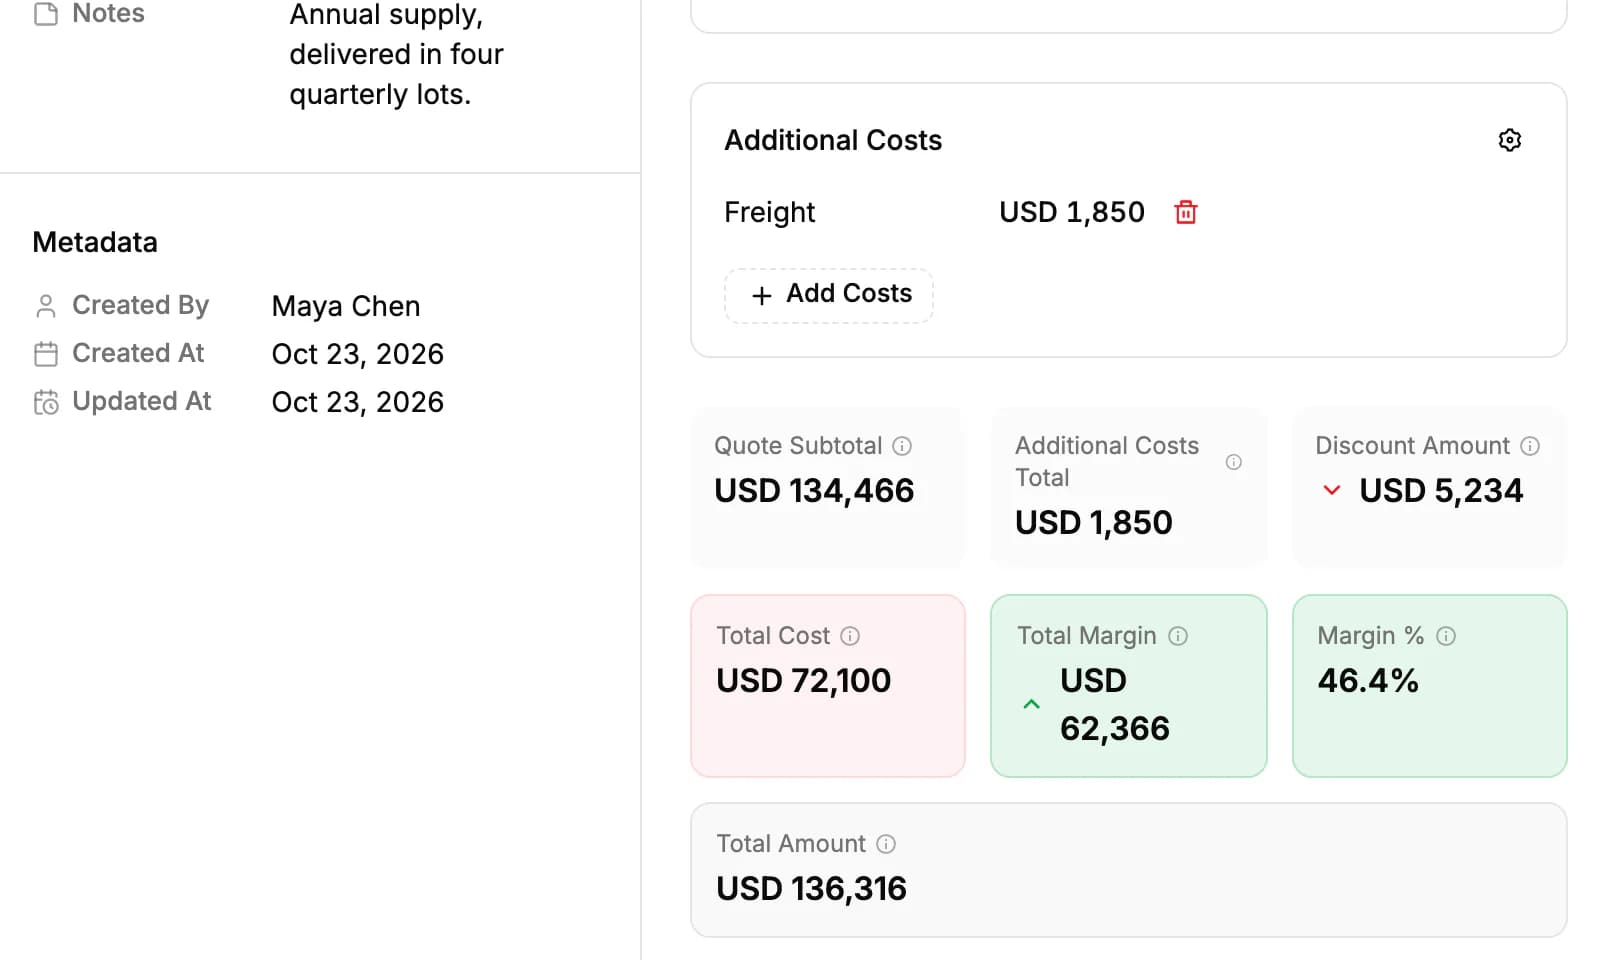
Task: Open Additional Costs settings gear
Action: tap(1509, 140)
